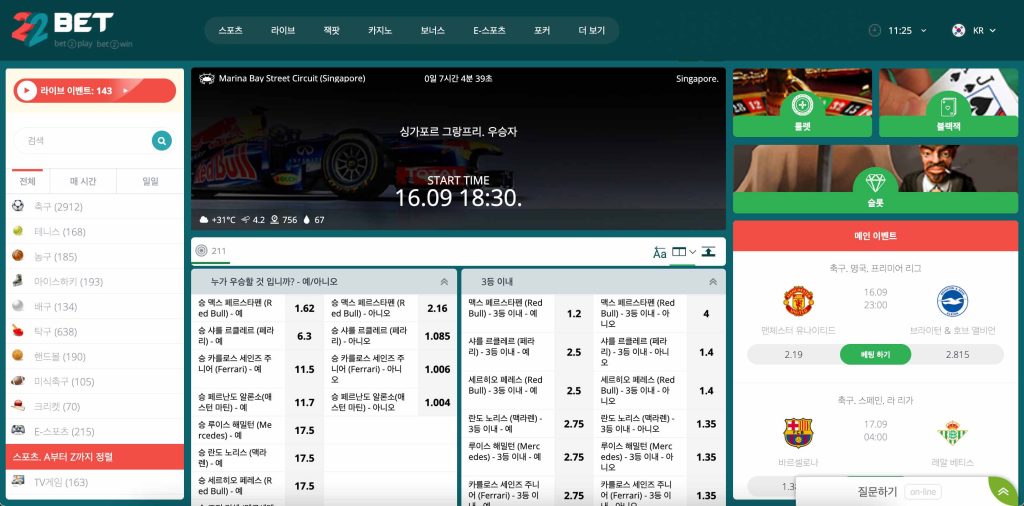Switch to the 일일 tab
Screen dimensions: 1024x506
(150, 181)
